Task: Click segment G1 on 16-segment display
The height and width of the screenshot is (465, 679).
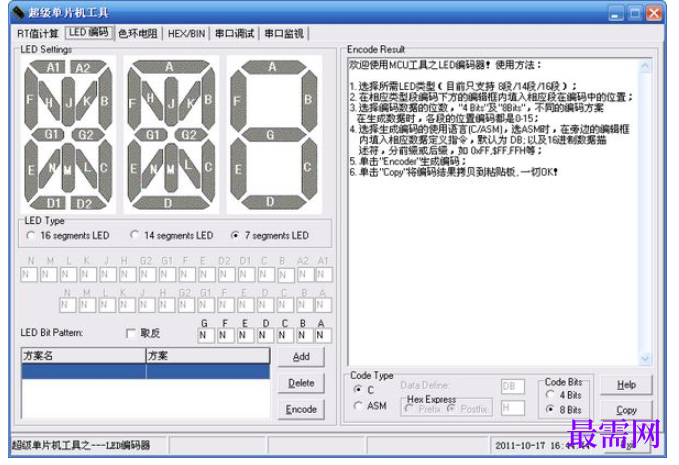Action: (49, 135)
